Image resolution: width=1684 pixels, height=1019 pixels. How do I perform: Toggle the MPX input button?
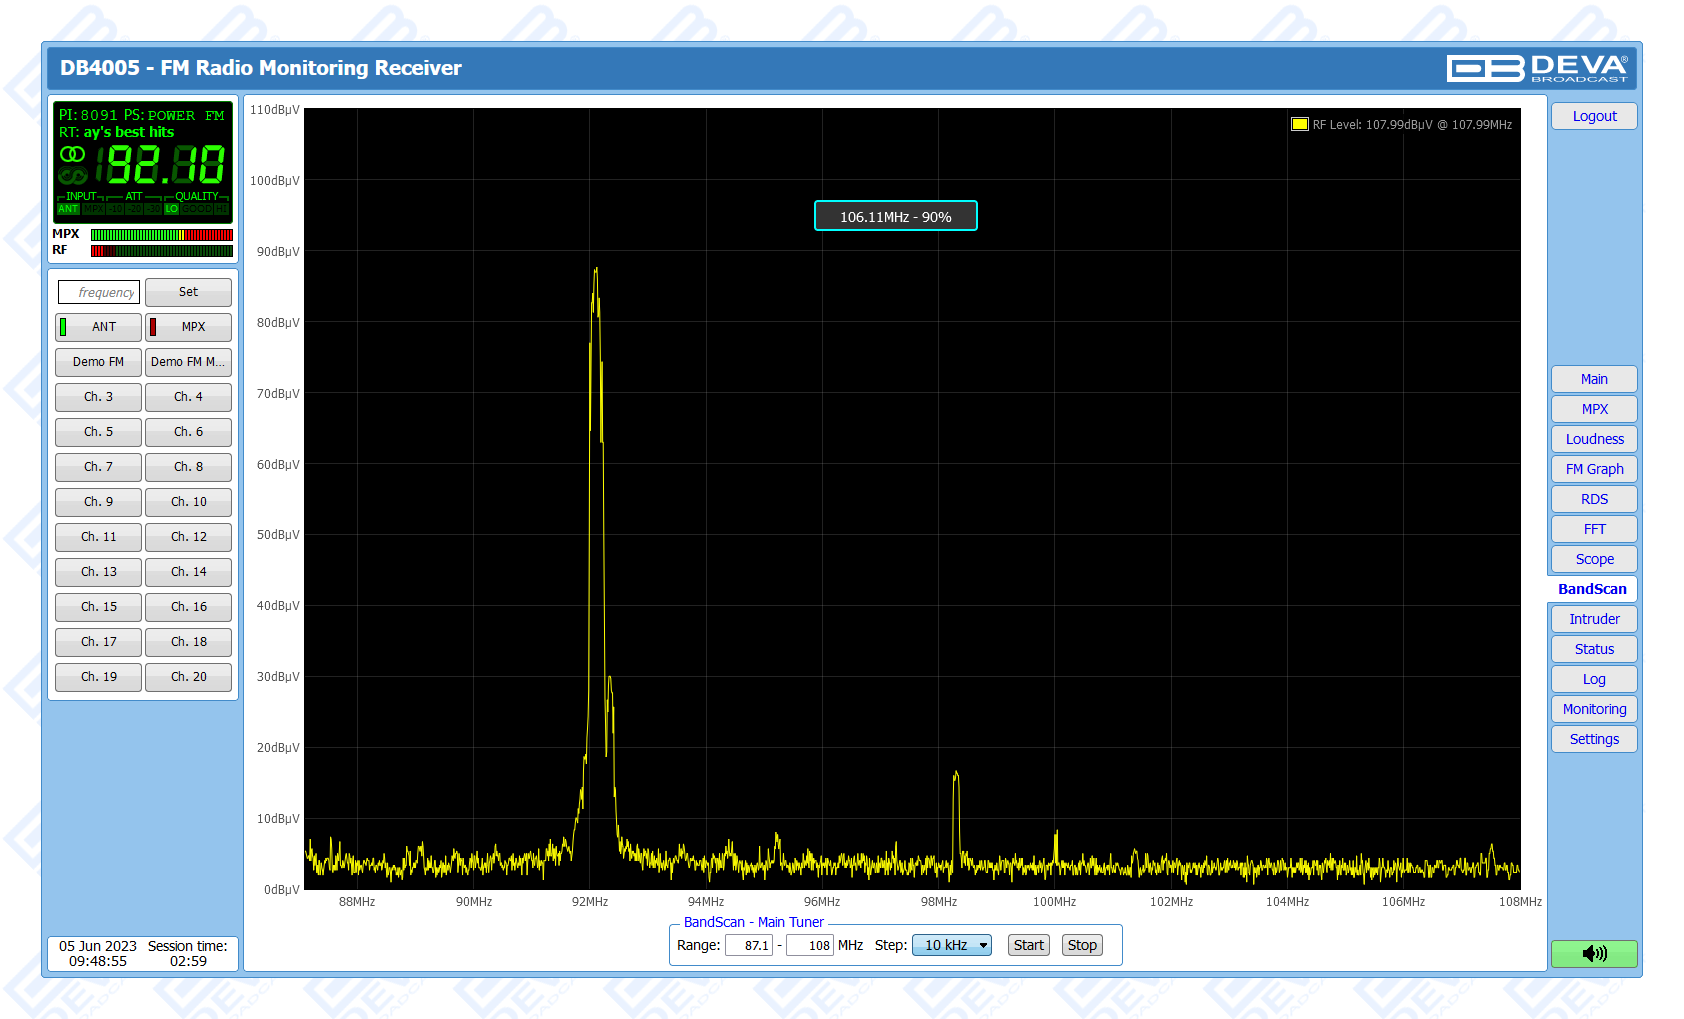tap(188, 327)
